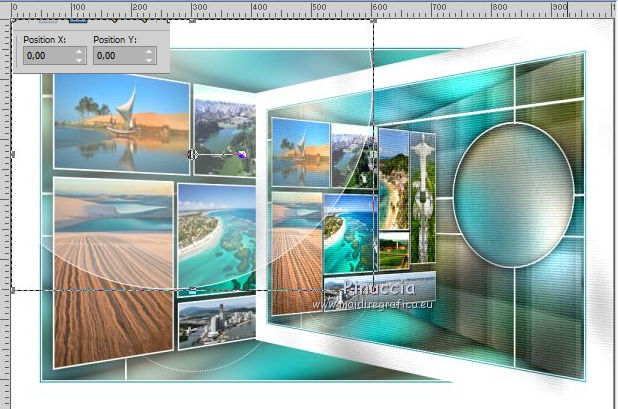Click the left-middle selection handle
Screen dimensions: 618x409
(x=12, y=155)
